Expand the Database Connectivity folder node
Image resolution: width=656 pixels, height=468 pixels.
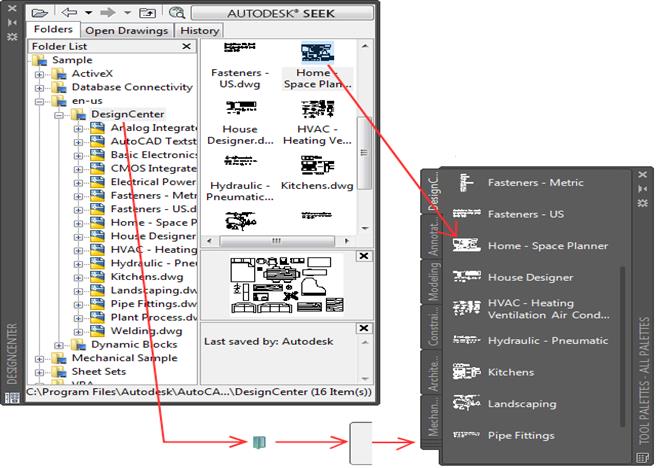click(39, 88)
